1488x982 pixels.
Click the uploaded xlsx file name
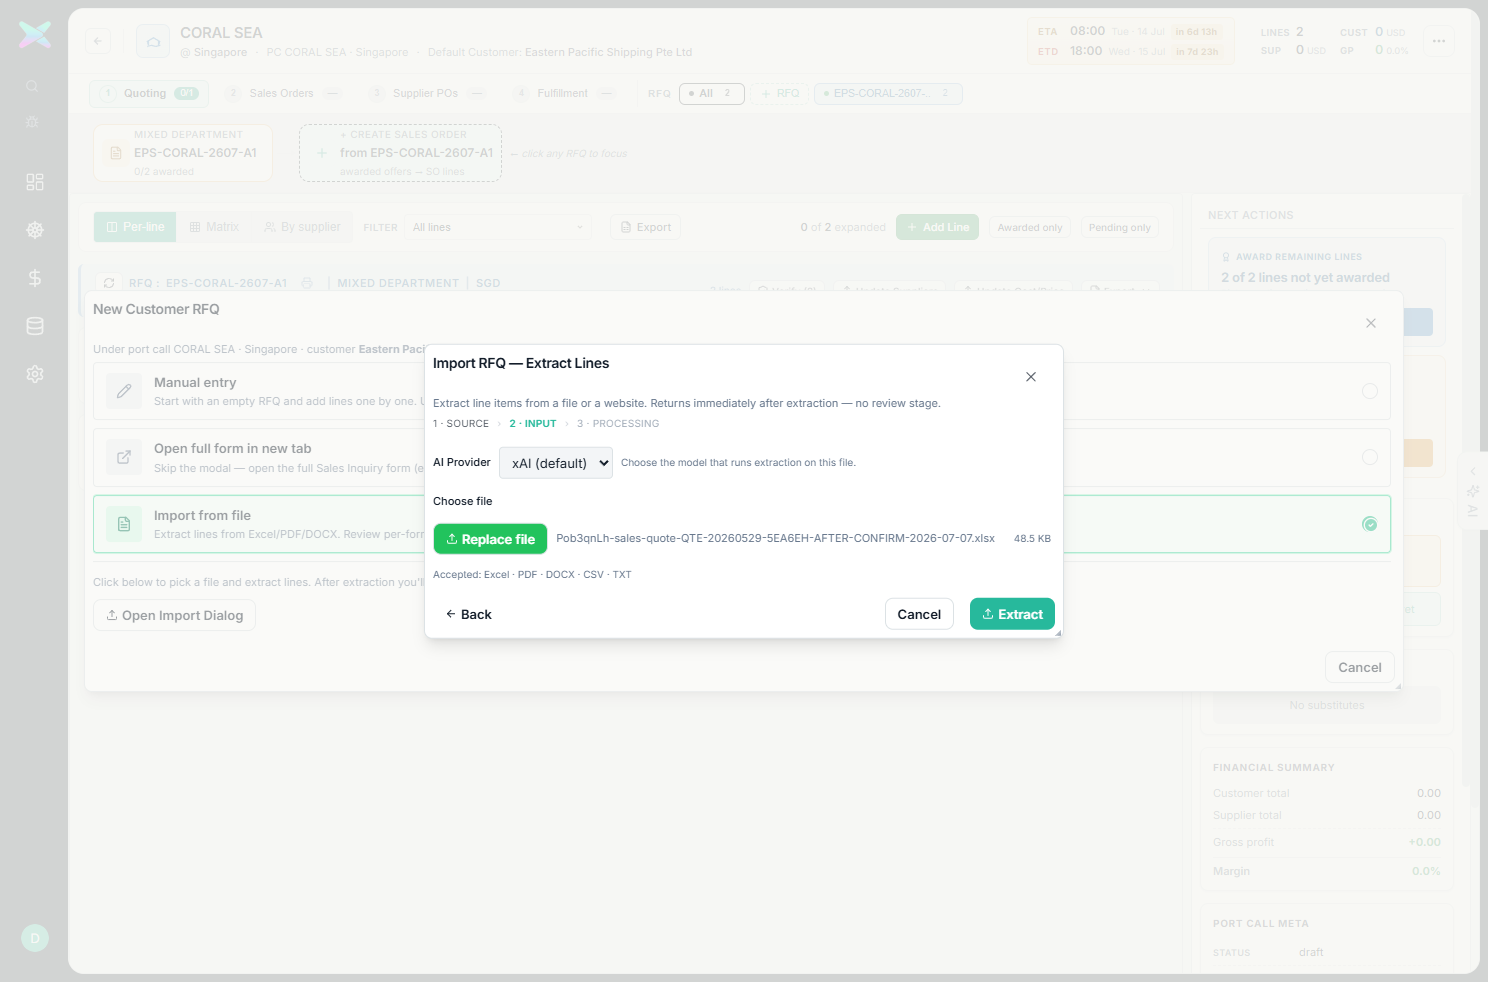775,538
